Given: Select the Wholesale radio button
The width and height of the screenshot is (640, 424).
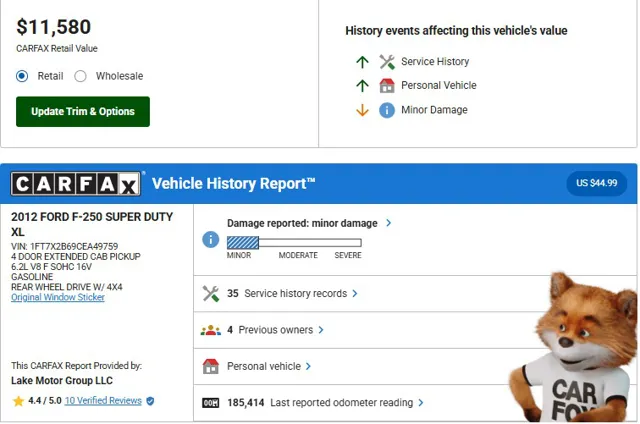Looking at the screenshot, I should point(81,76).
